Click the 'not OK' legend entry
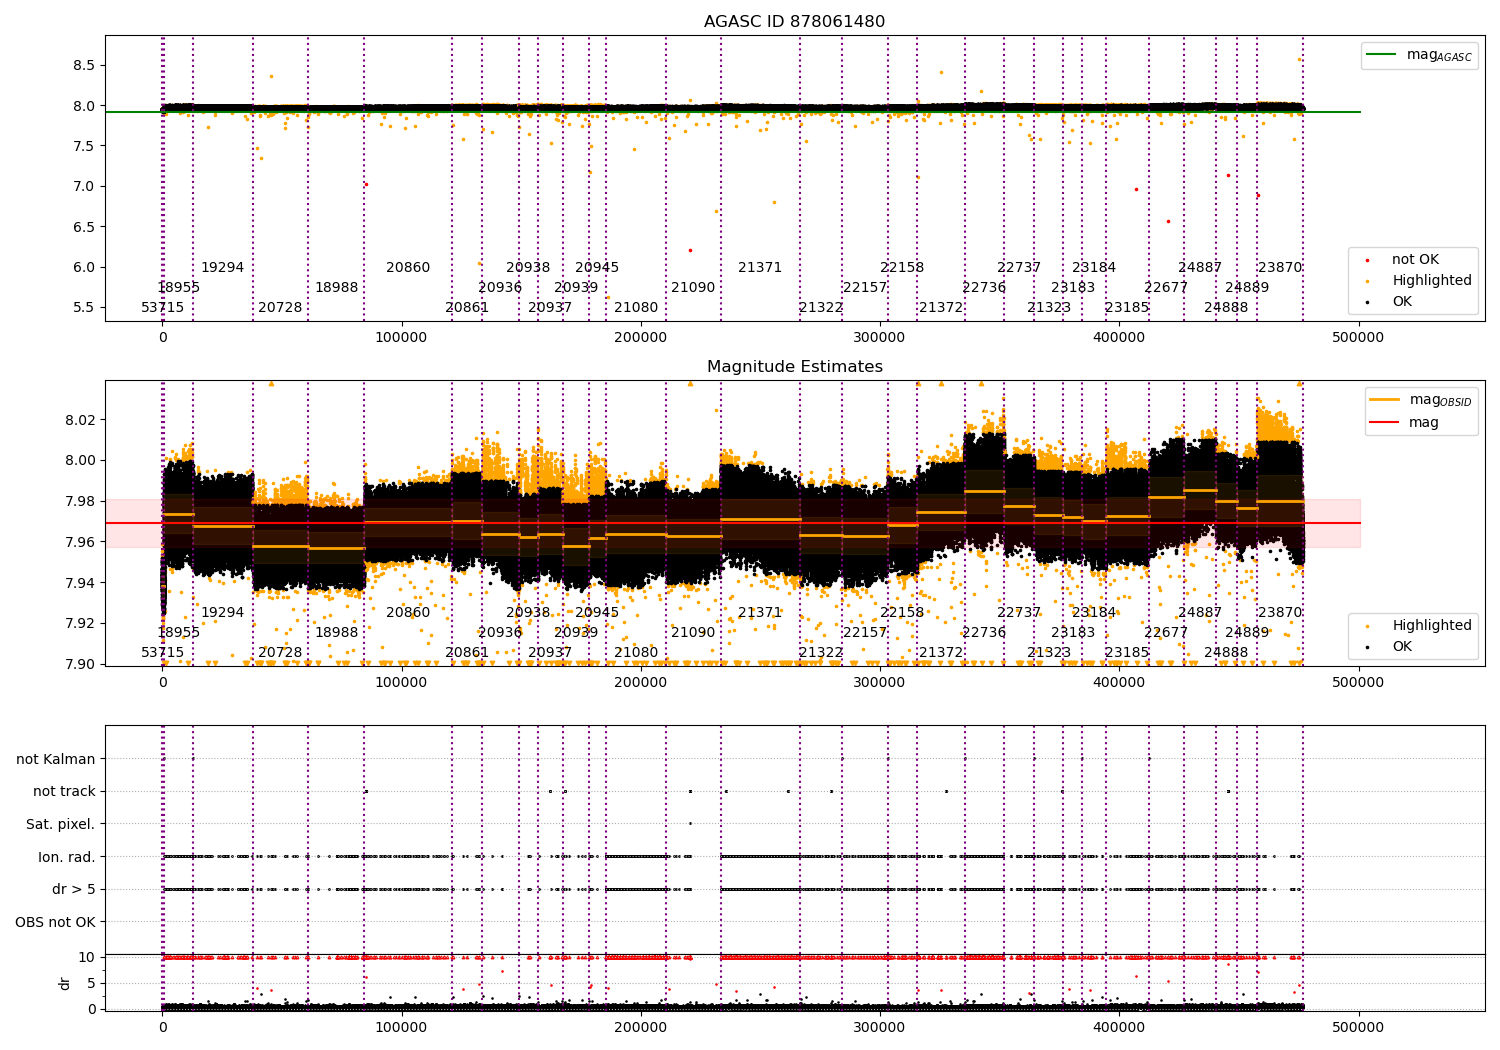Screen dimensions: 1500x1050 tap(1415, 260)
